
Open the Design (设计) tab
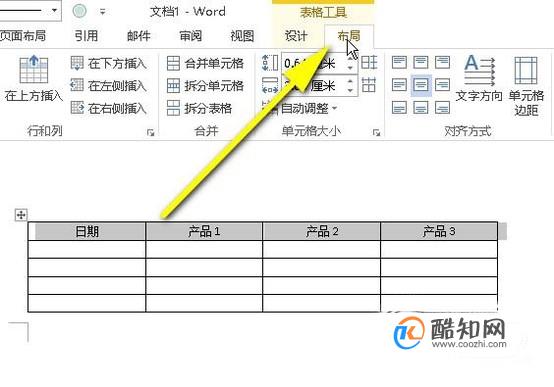[296, 36]
